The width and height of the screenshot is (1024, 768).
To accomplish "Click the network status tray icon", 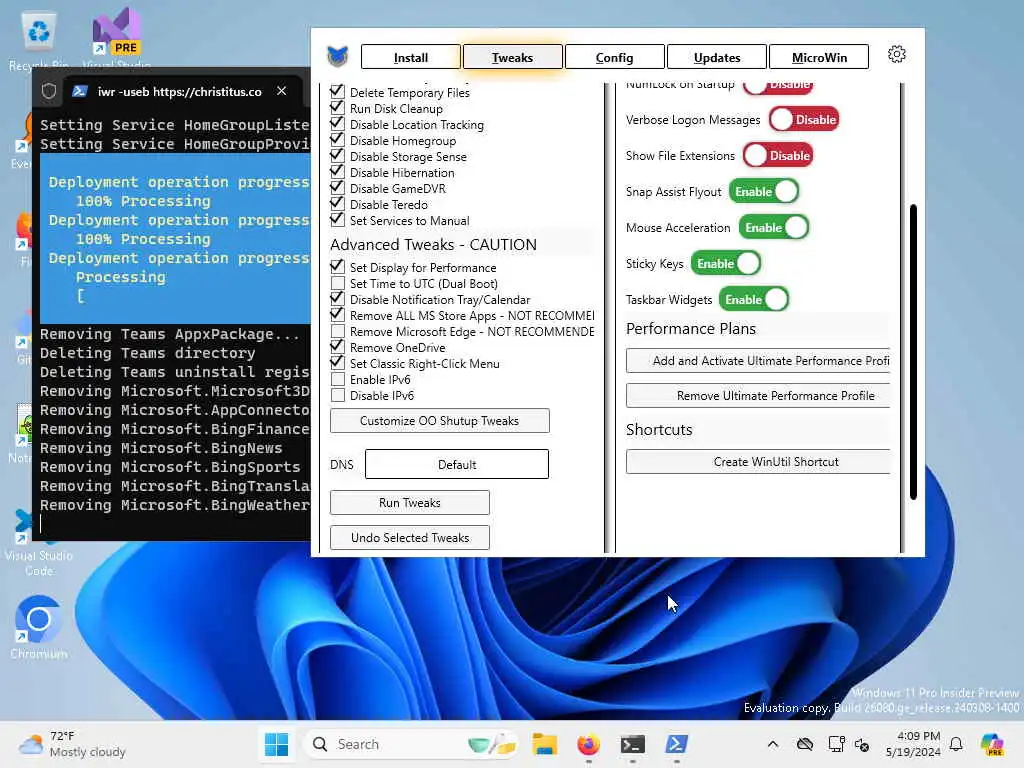I will (x=836, y=744).
